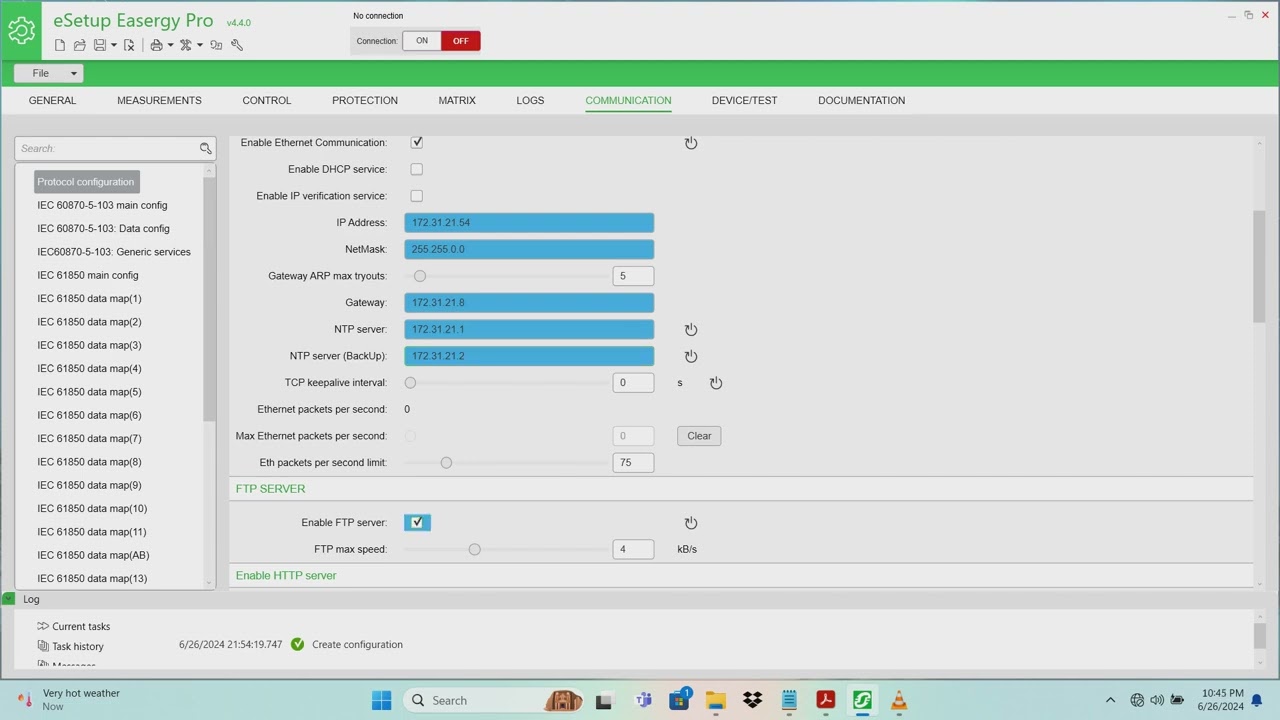This screenshot has width=1280, height=720.
Task: Print the configuration from the toolbar
Action: pos(156,45)
